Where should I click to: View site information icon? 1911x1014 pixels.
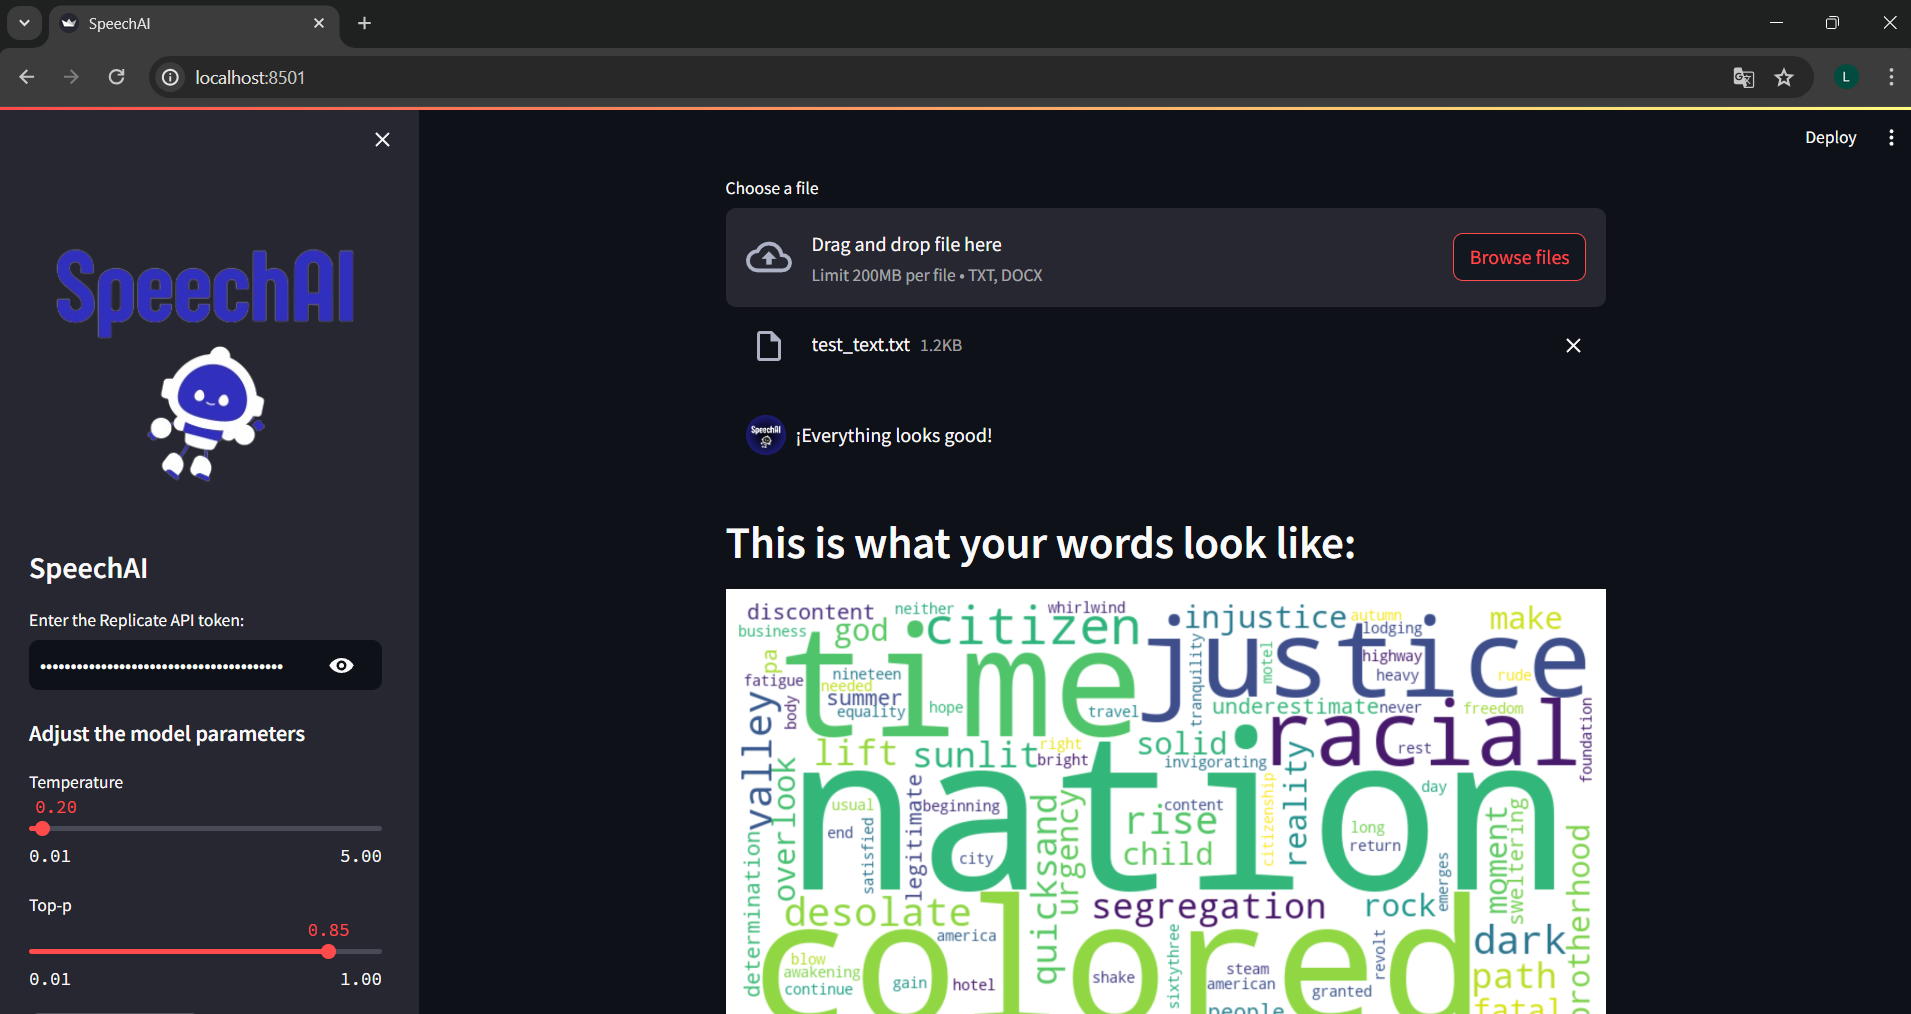pos(171,77)
